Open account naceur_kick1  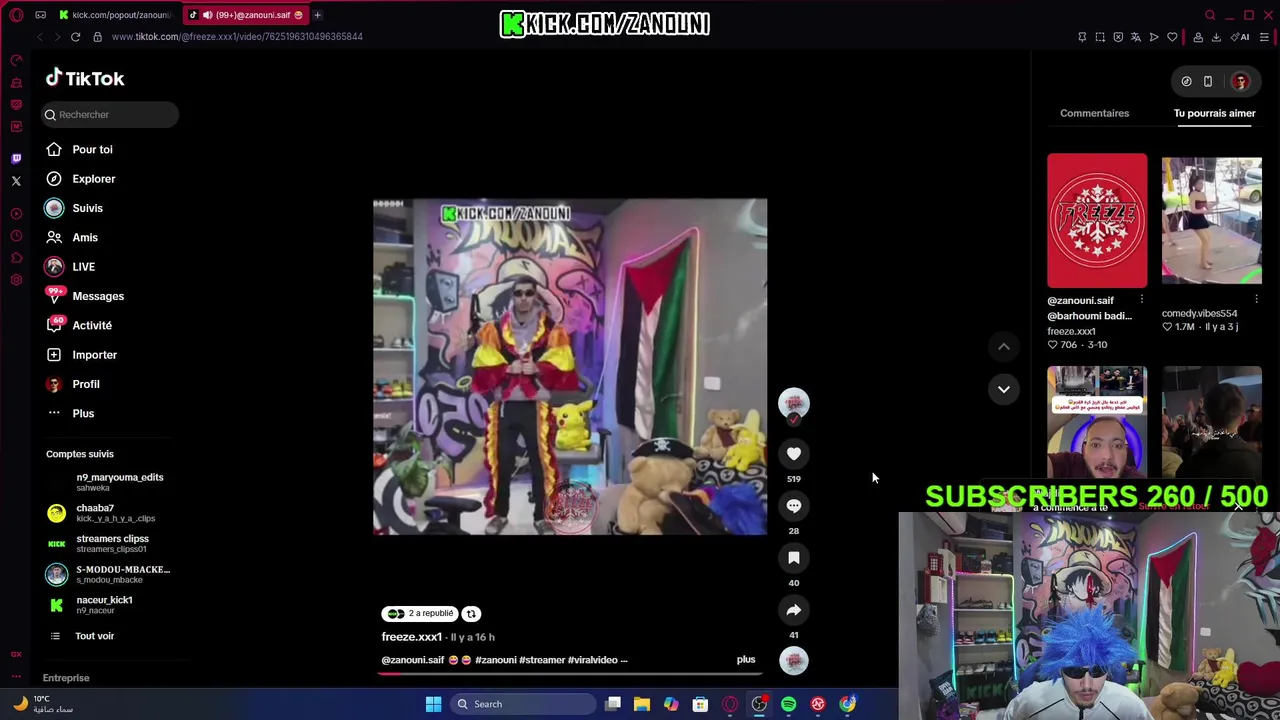coord(90,605)
